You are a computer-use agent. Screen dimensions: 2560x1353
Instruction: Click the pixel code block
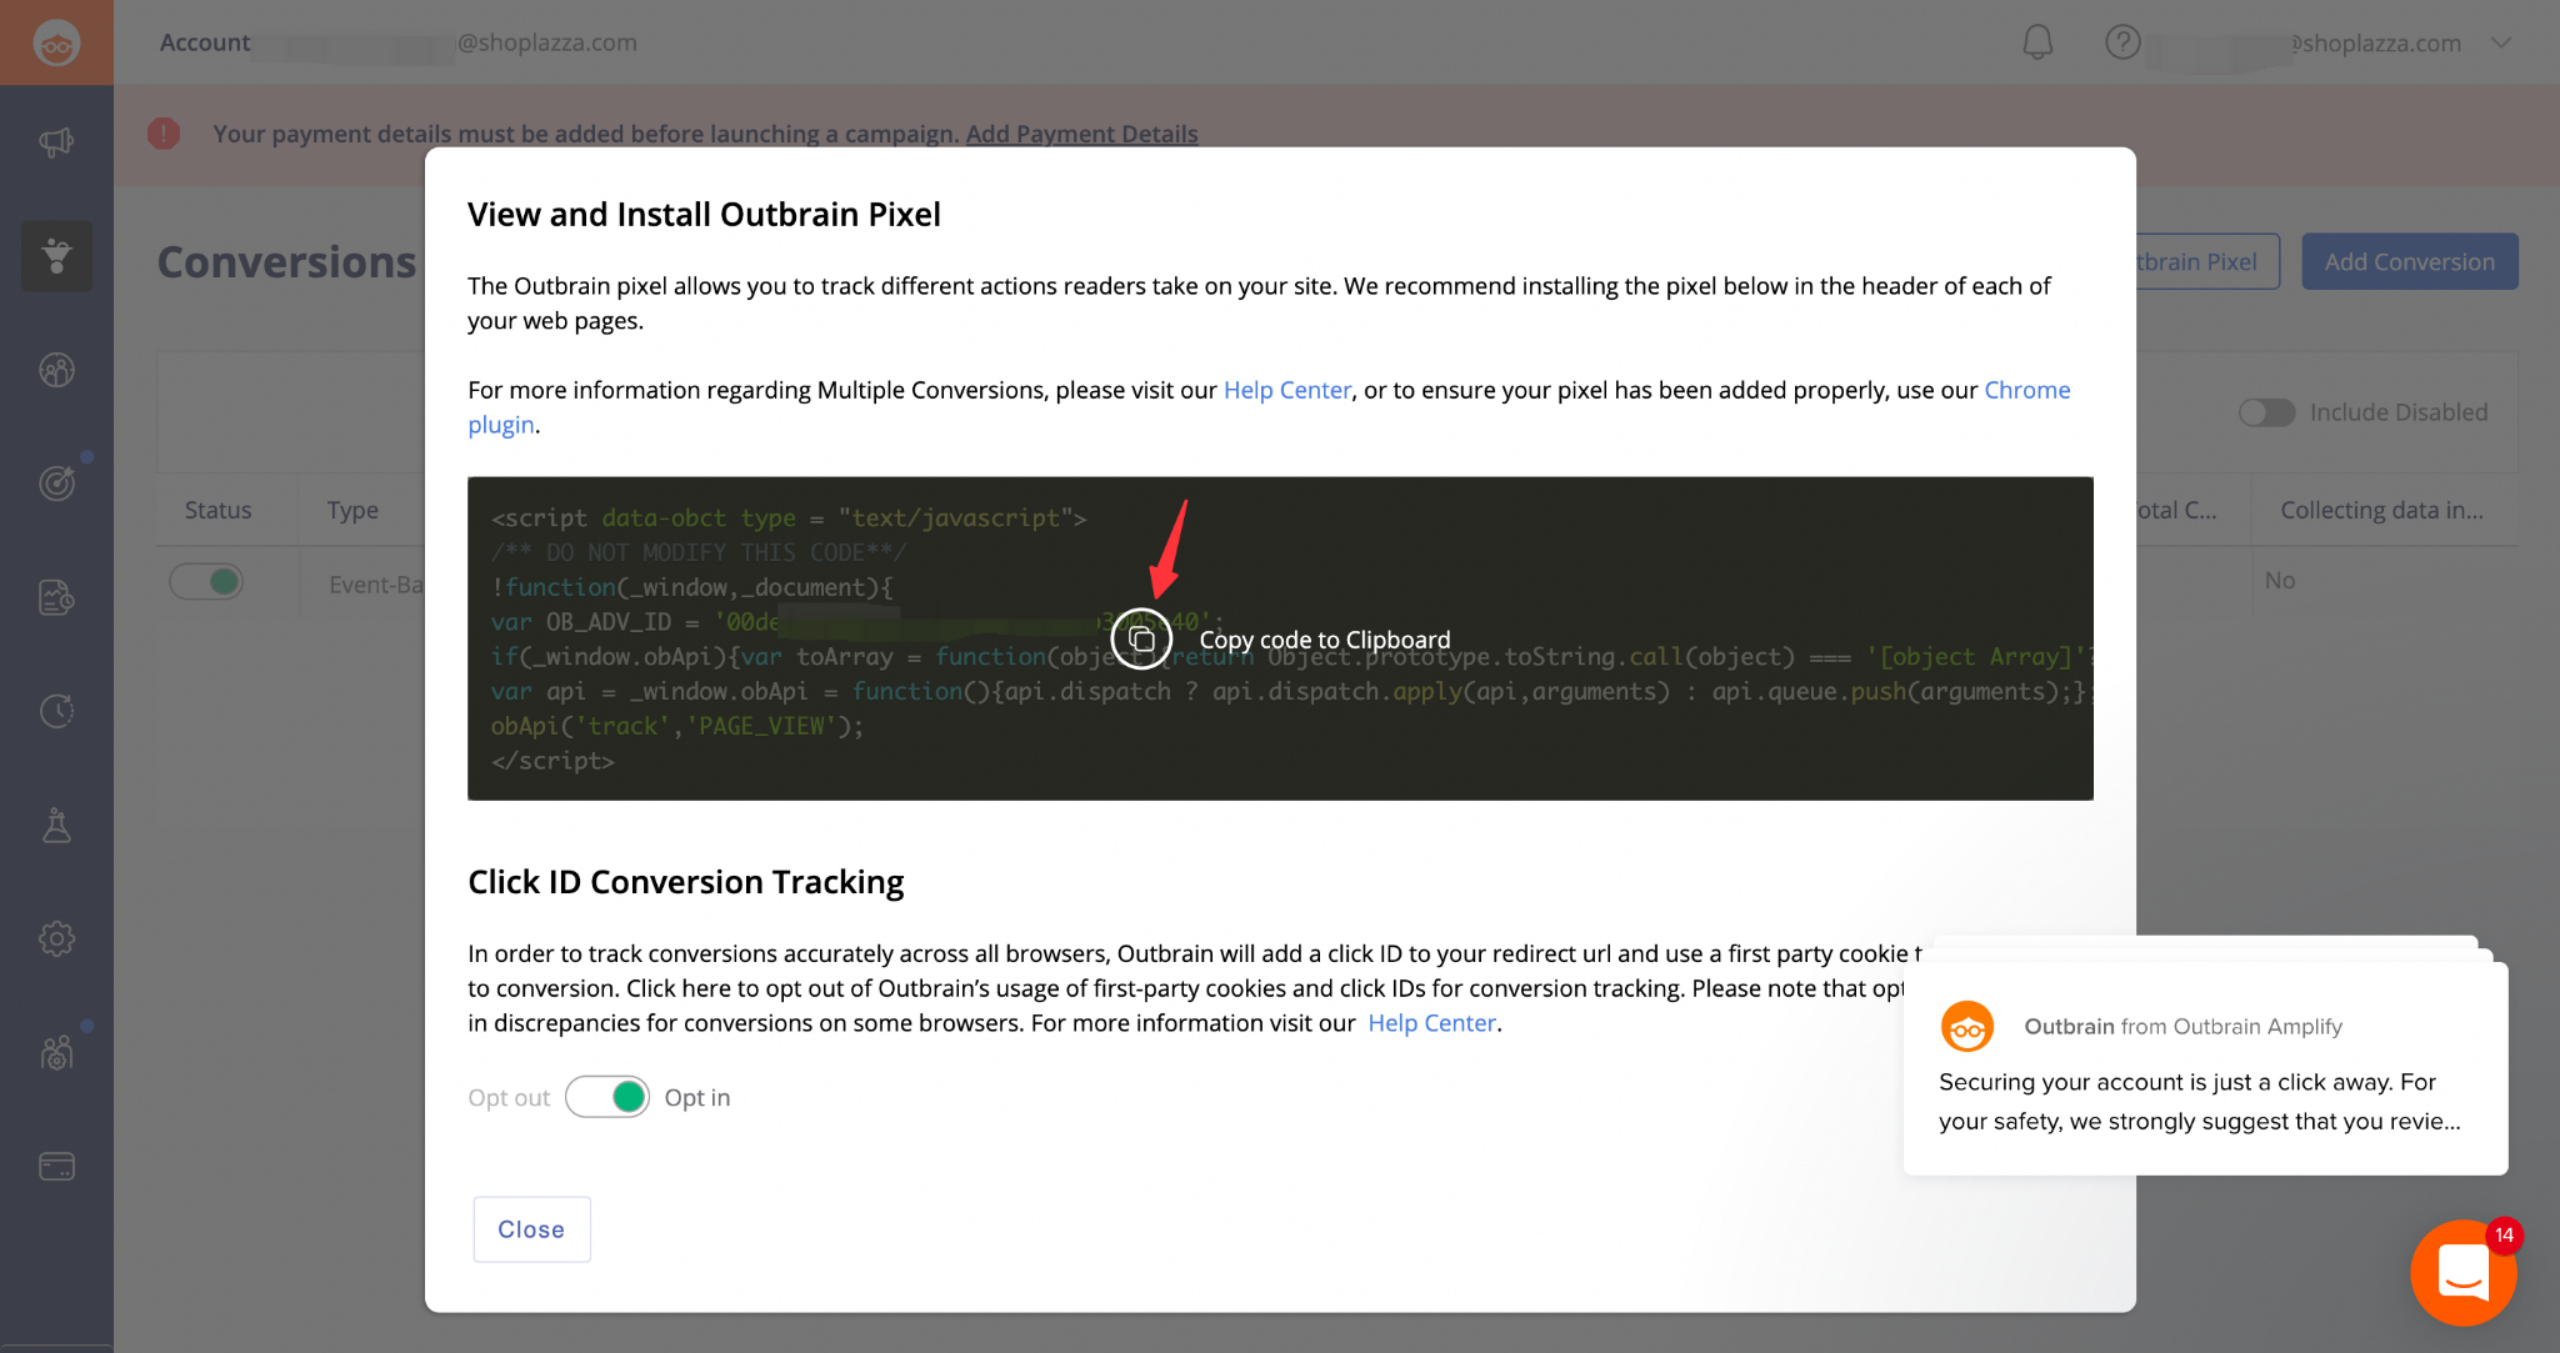(1280, 638)
